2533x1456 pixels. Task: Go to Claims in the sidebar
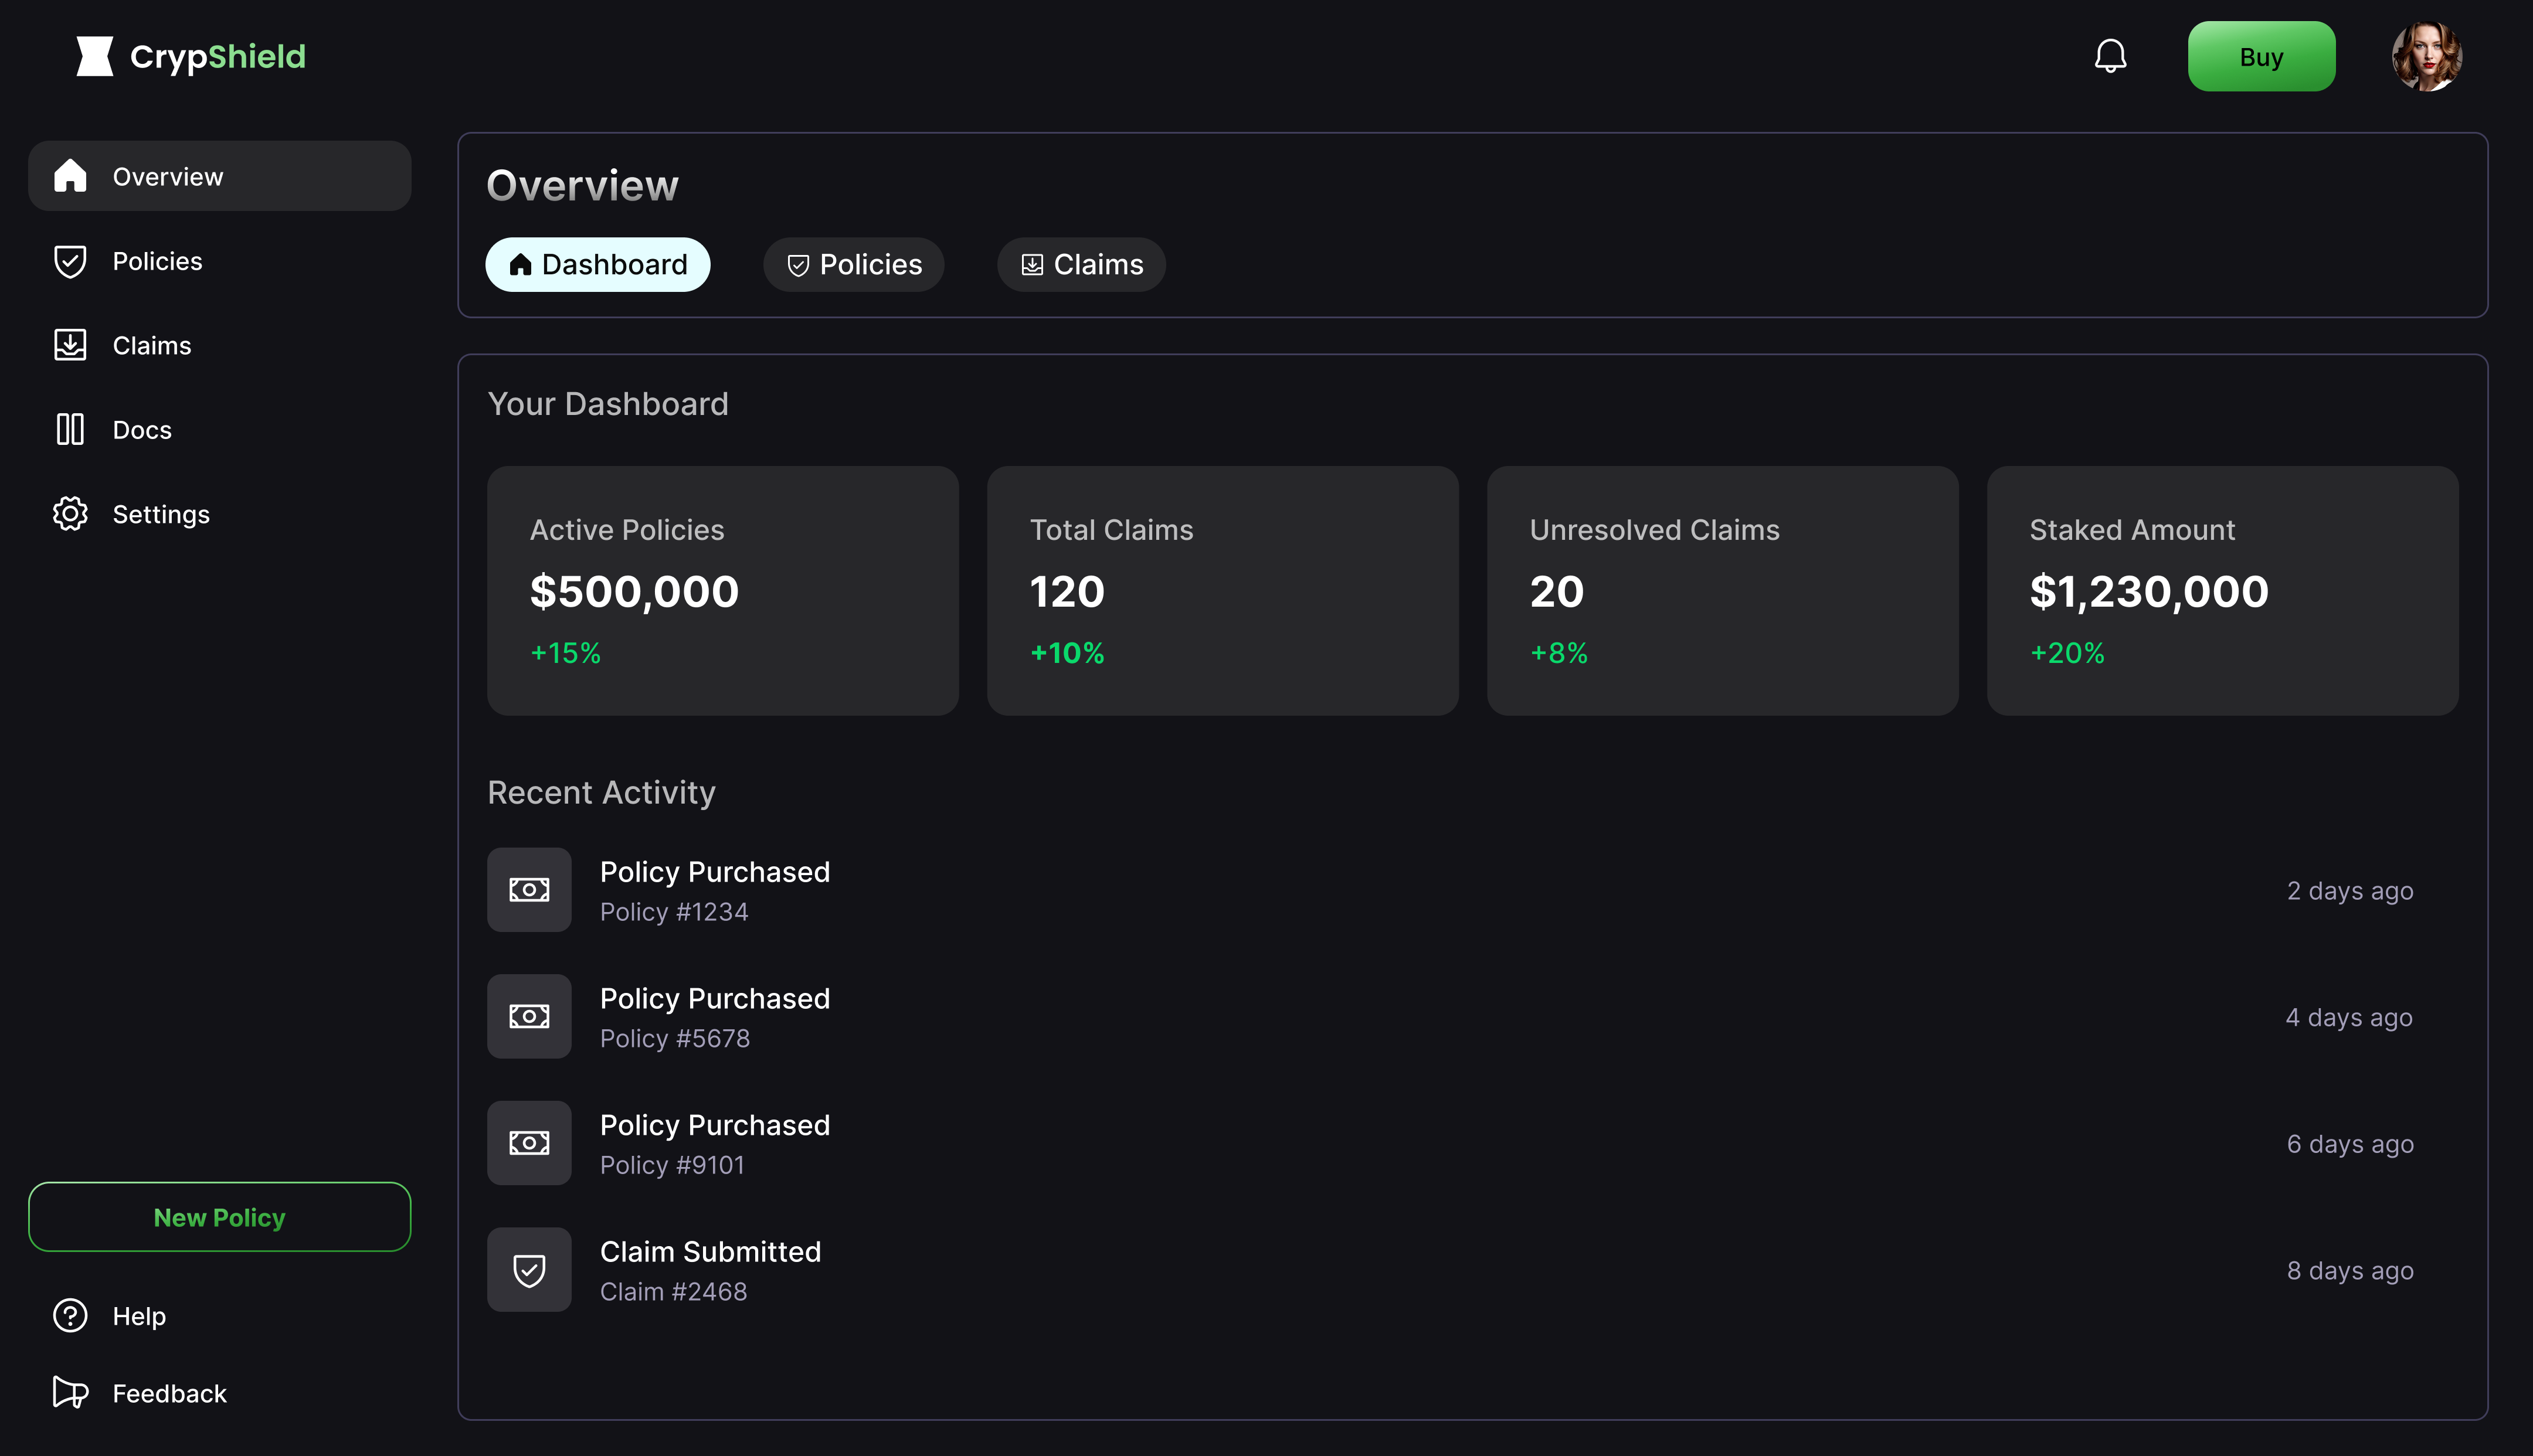[151, 345]
